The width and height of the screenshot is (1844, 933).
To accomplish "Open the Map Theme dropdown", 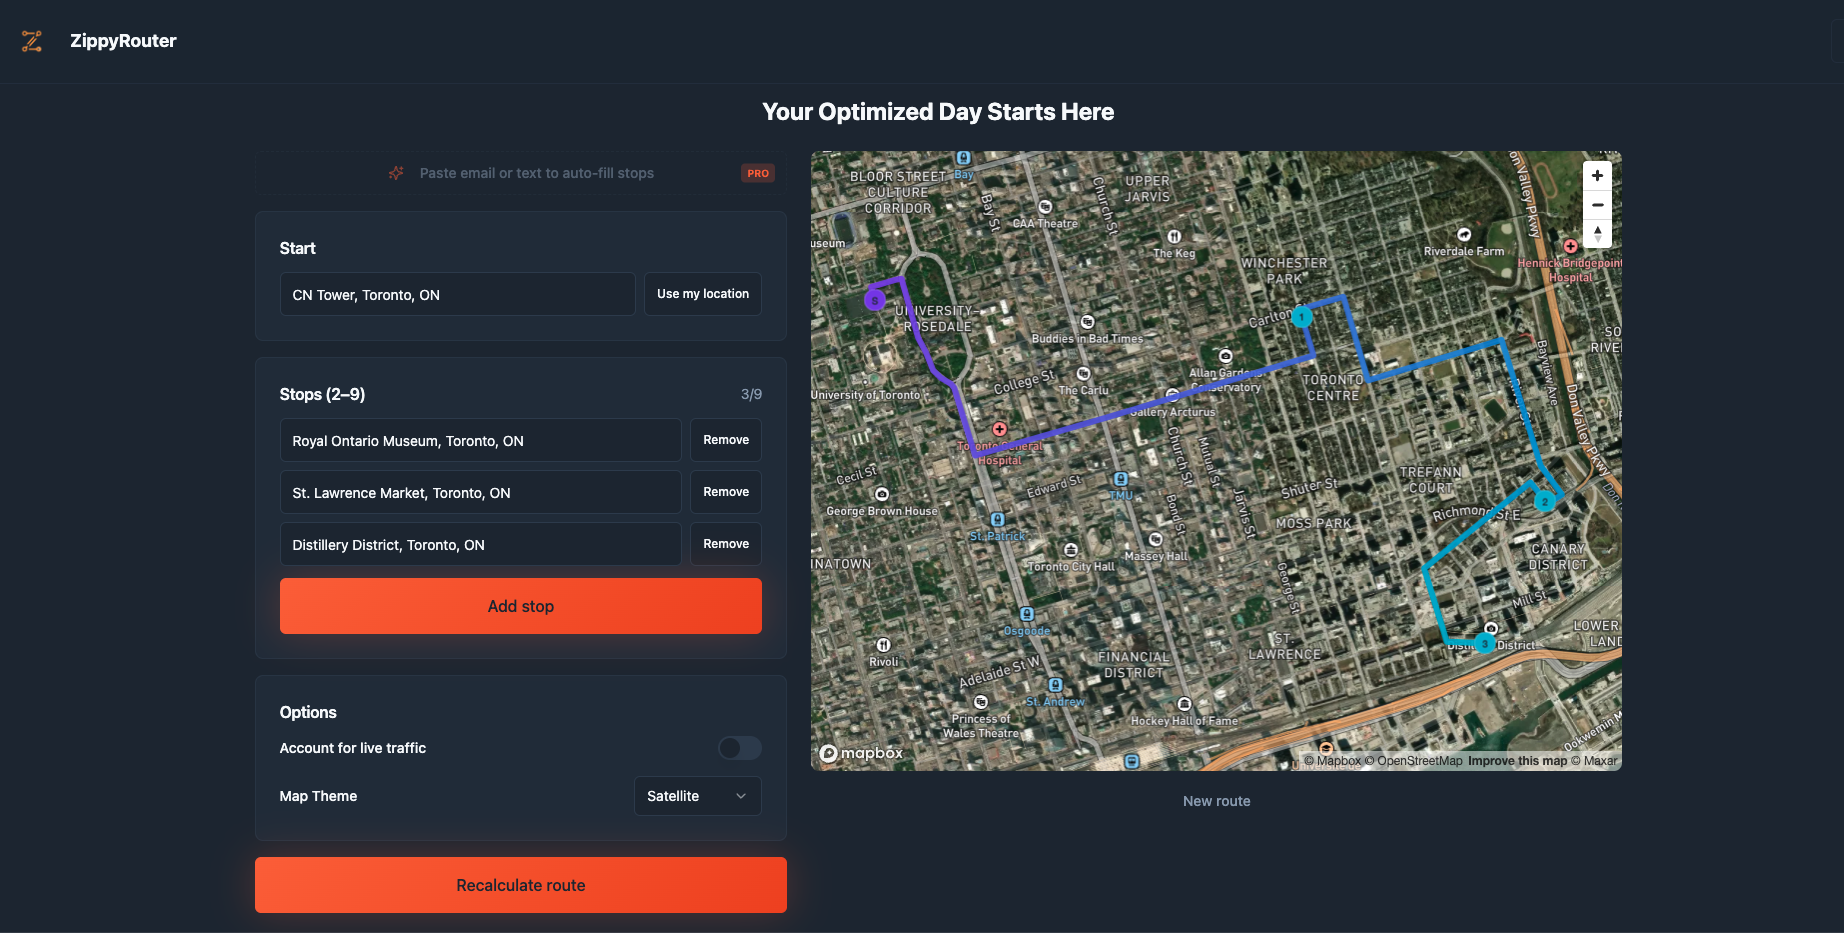I will click(x=697, y=796).
